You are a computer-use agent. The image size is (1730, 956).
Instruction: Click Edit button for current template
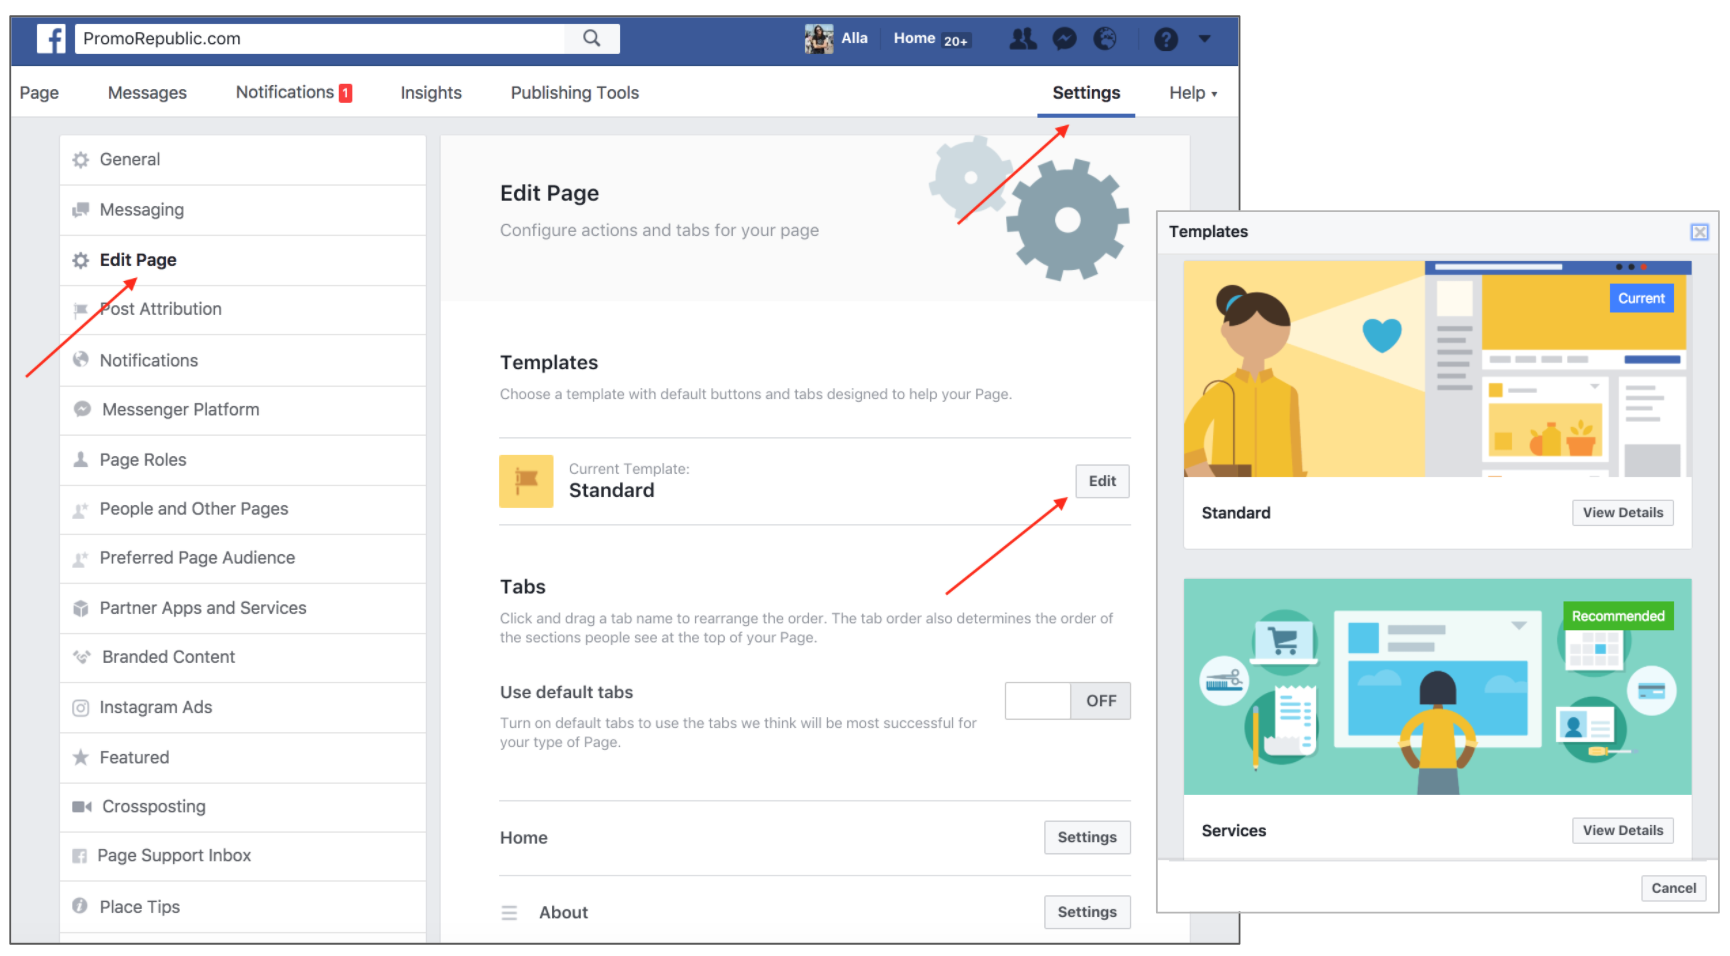[x=1102, y=481]
